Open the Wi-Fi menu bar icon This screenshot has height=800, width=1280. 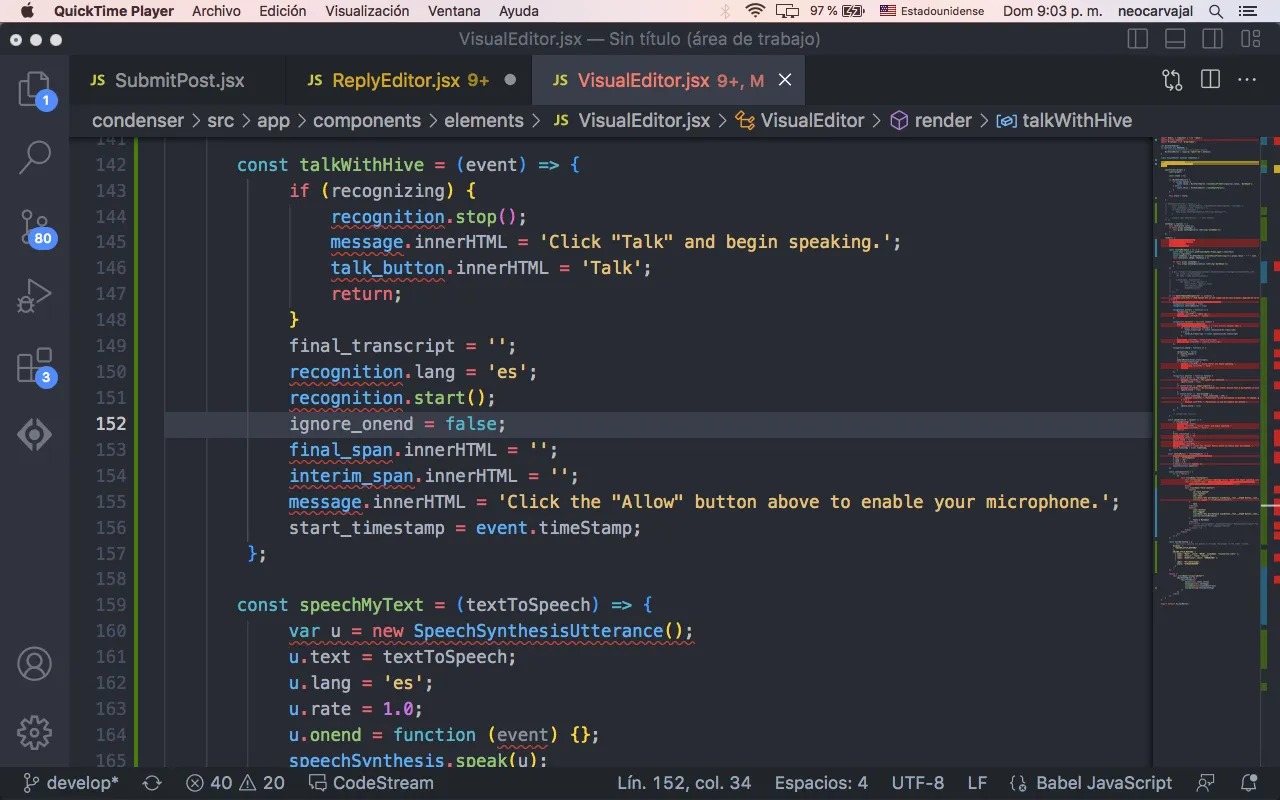[755, 11]
